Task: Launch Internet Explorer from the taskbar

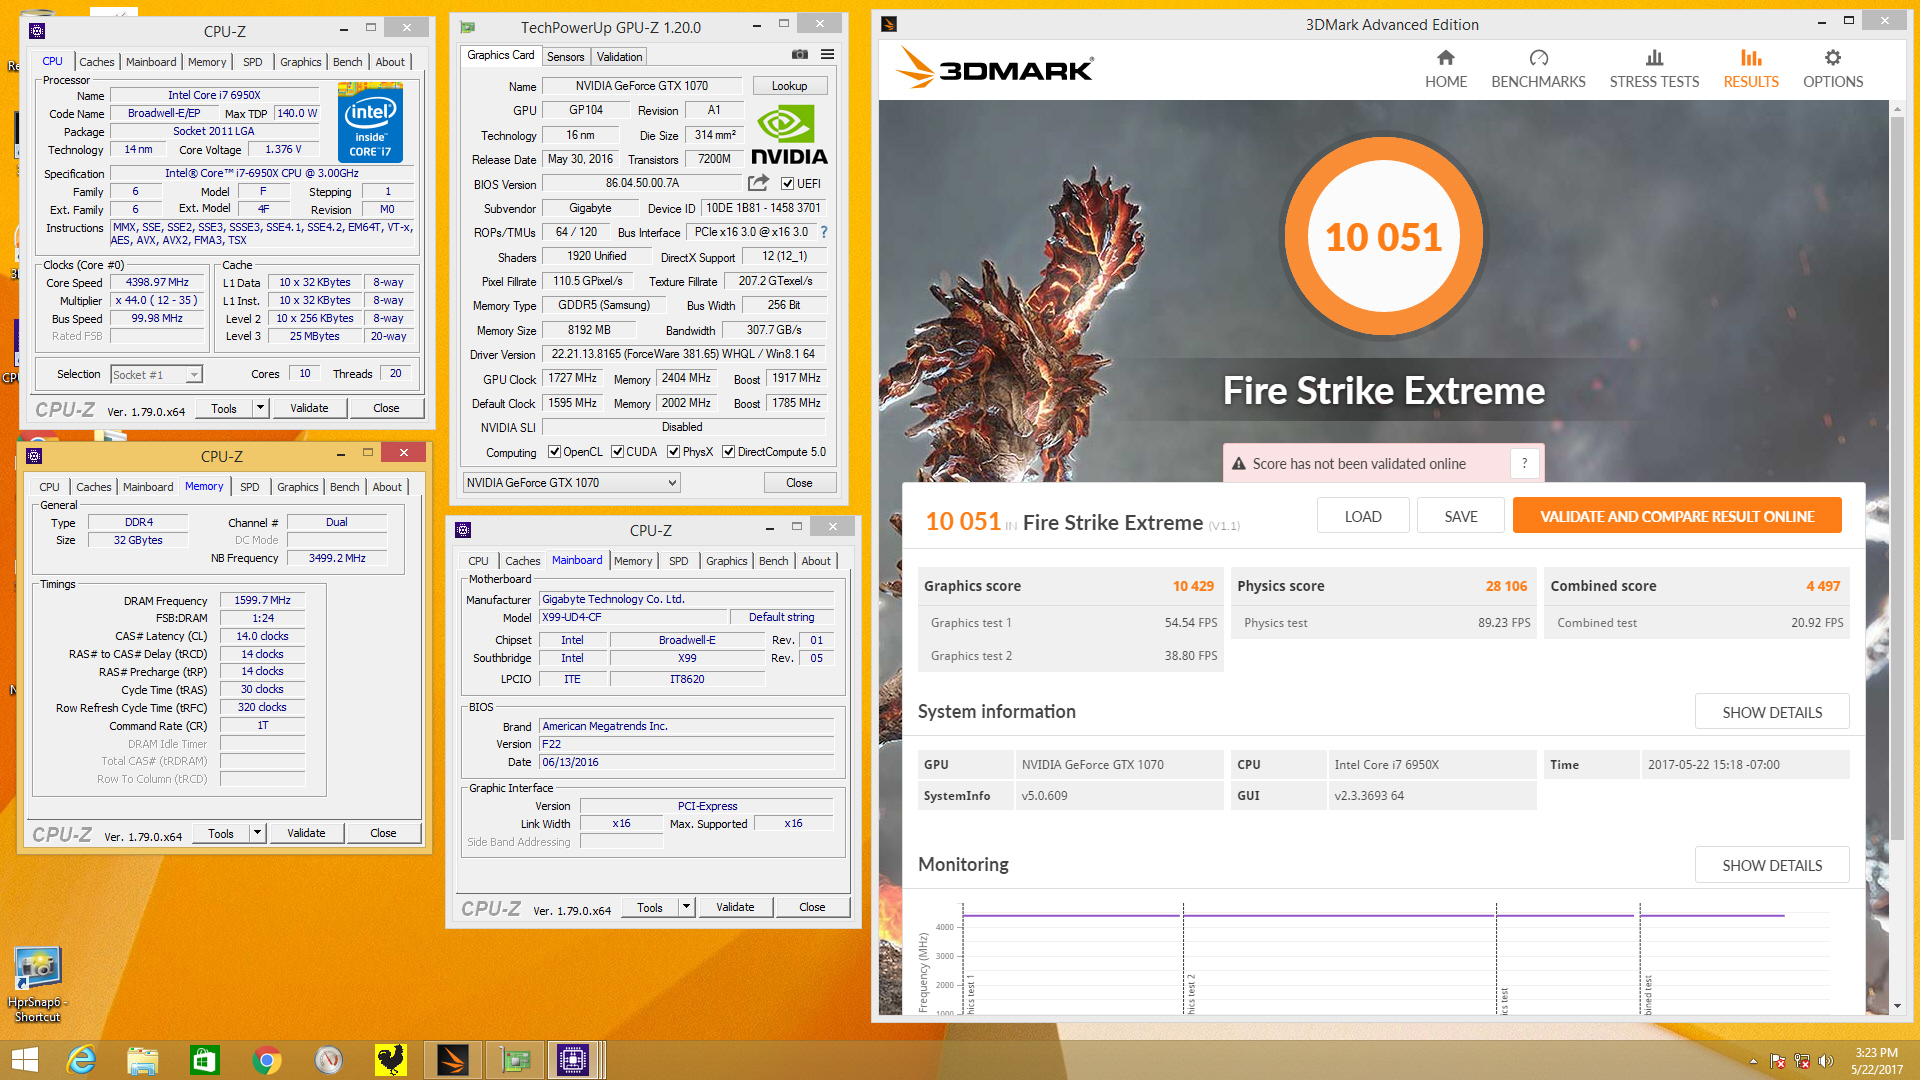Action: click(80, 1060)
